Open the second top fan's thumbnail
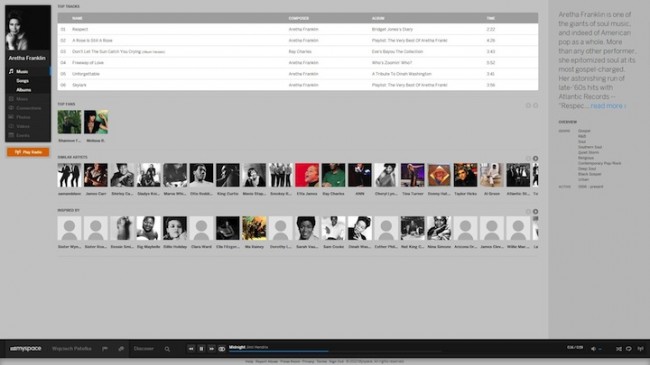This screenshot has height=365, width=650. 96,122
